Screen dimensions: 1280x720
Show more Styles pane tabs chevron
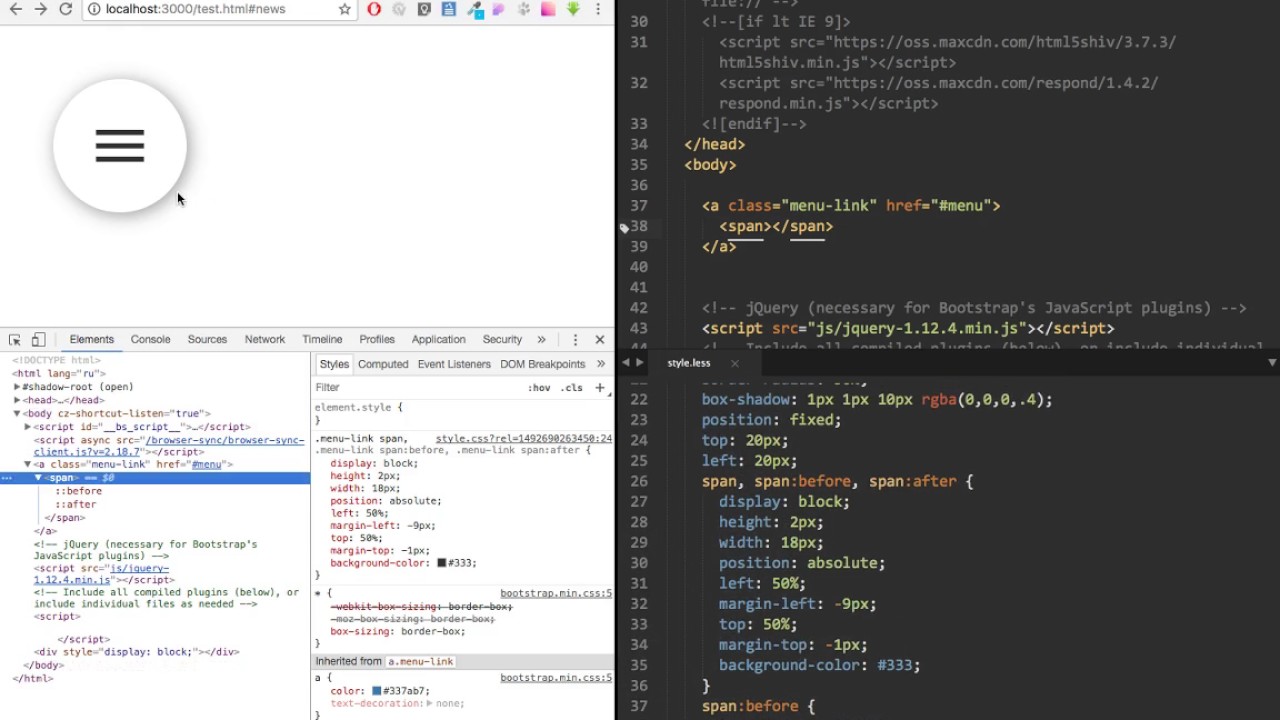[600, 364]
